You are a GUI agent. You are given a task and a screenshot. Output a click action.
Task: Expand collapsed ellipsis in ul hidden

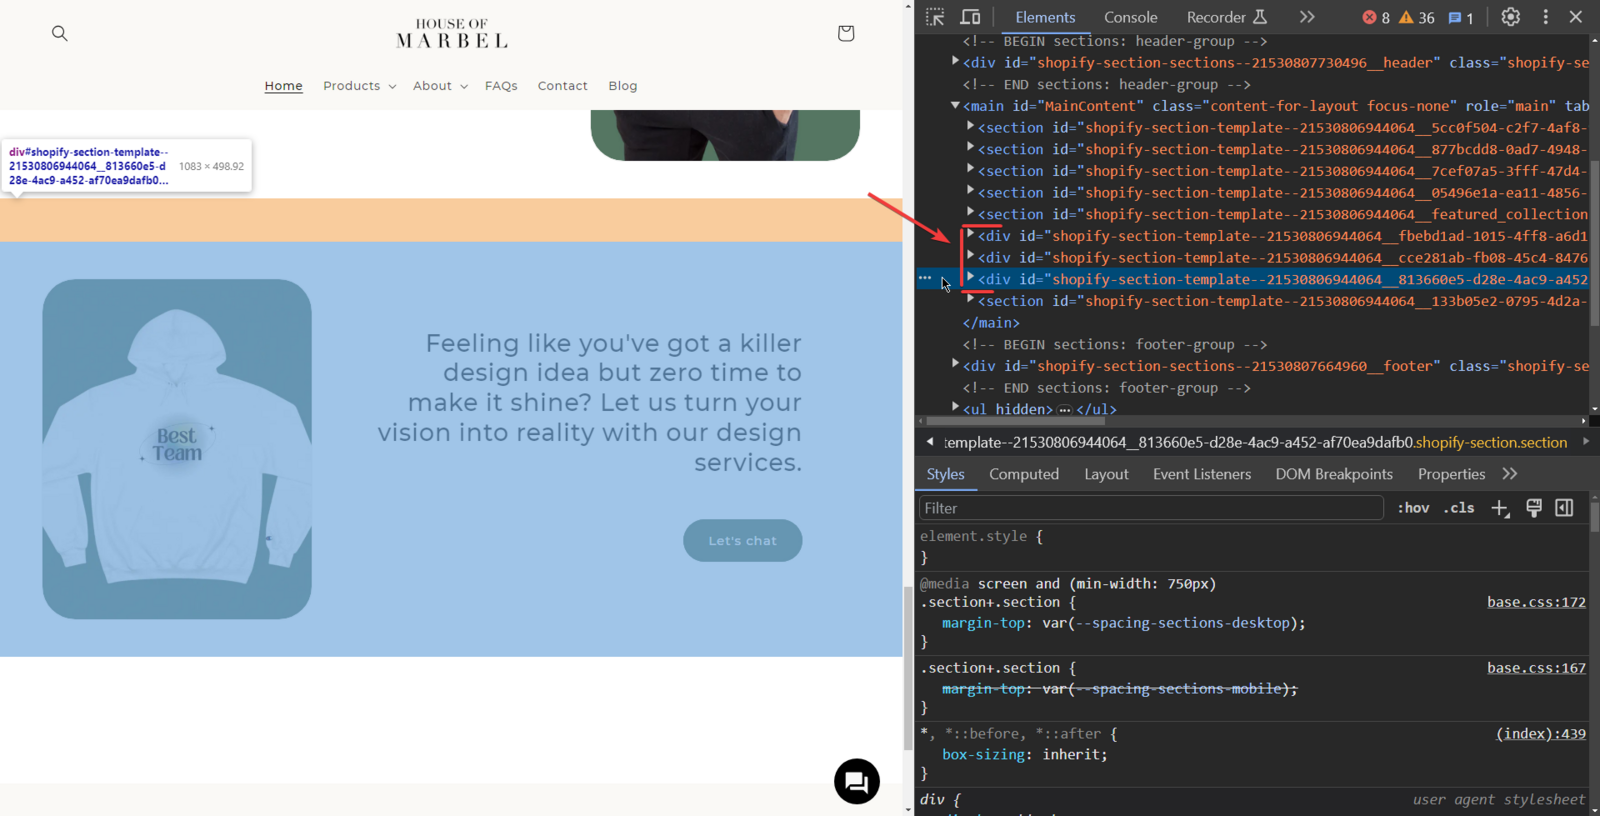pos(1064,410)
